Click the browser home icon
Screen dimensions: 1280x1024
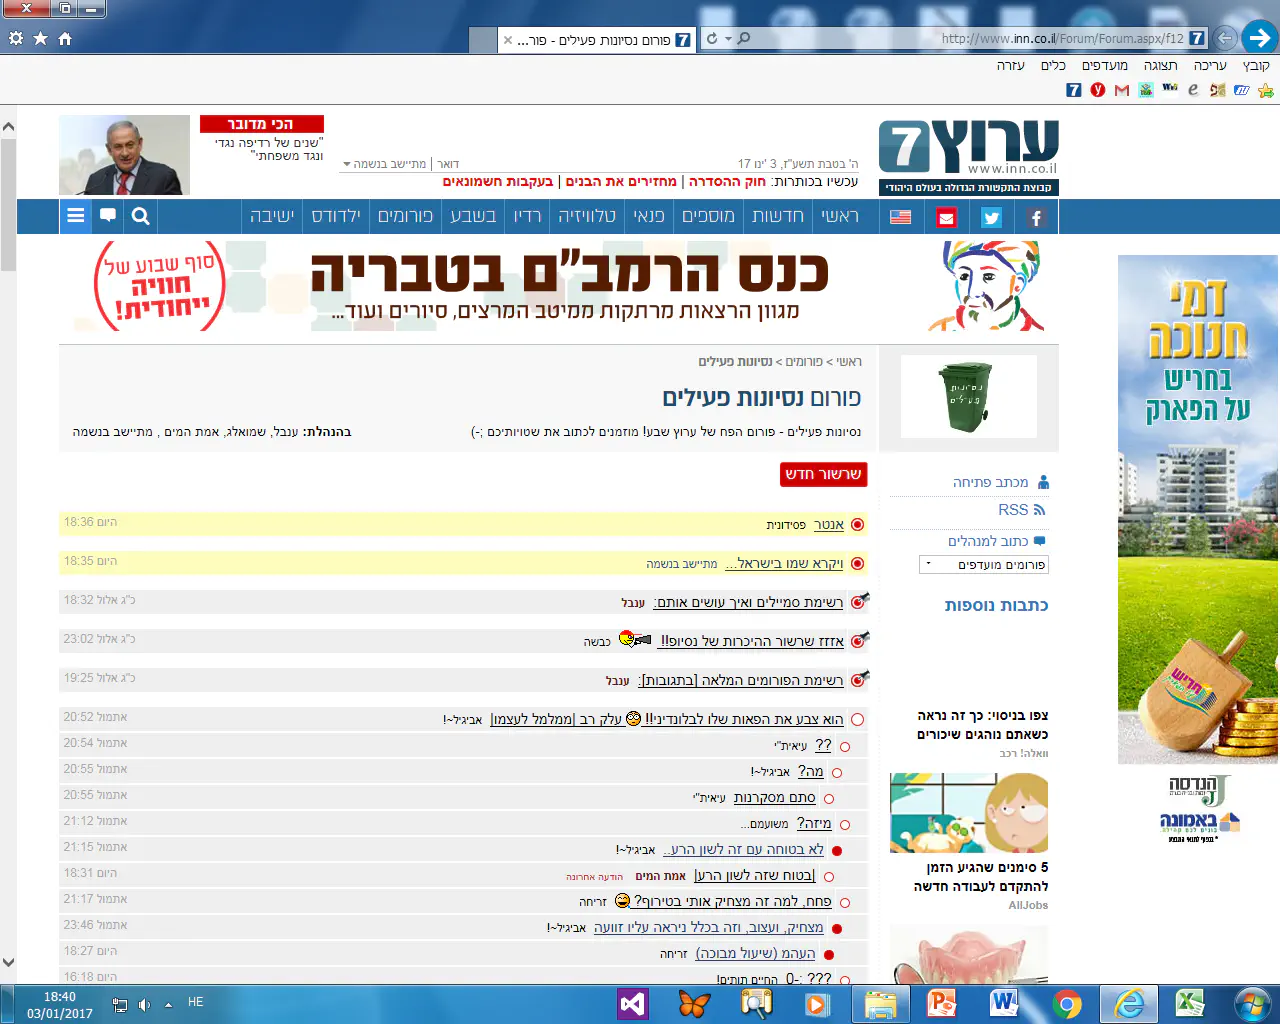(65, 38)
